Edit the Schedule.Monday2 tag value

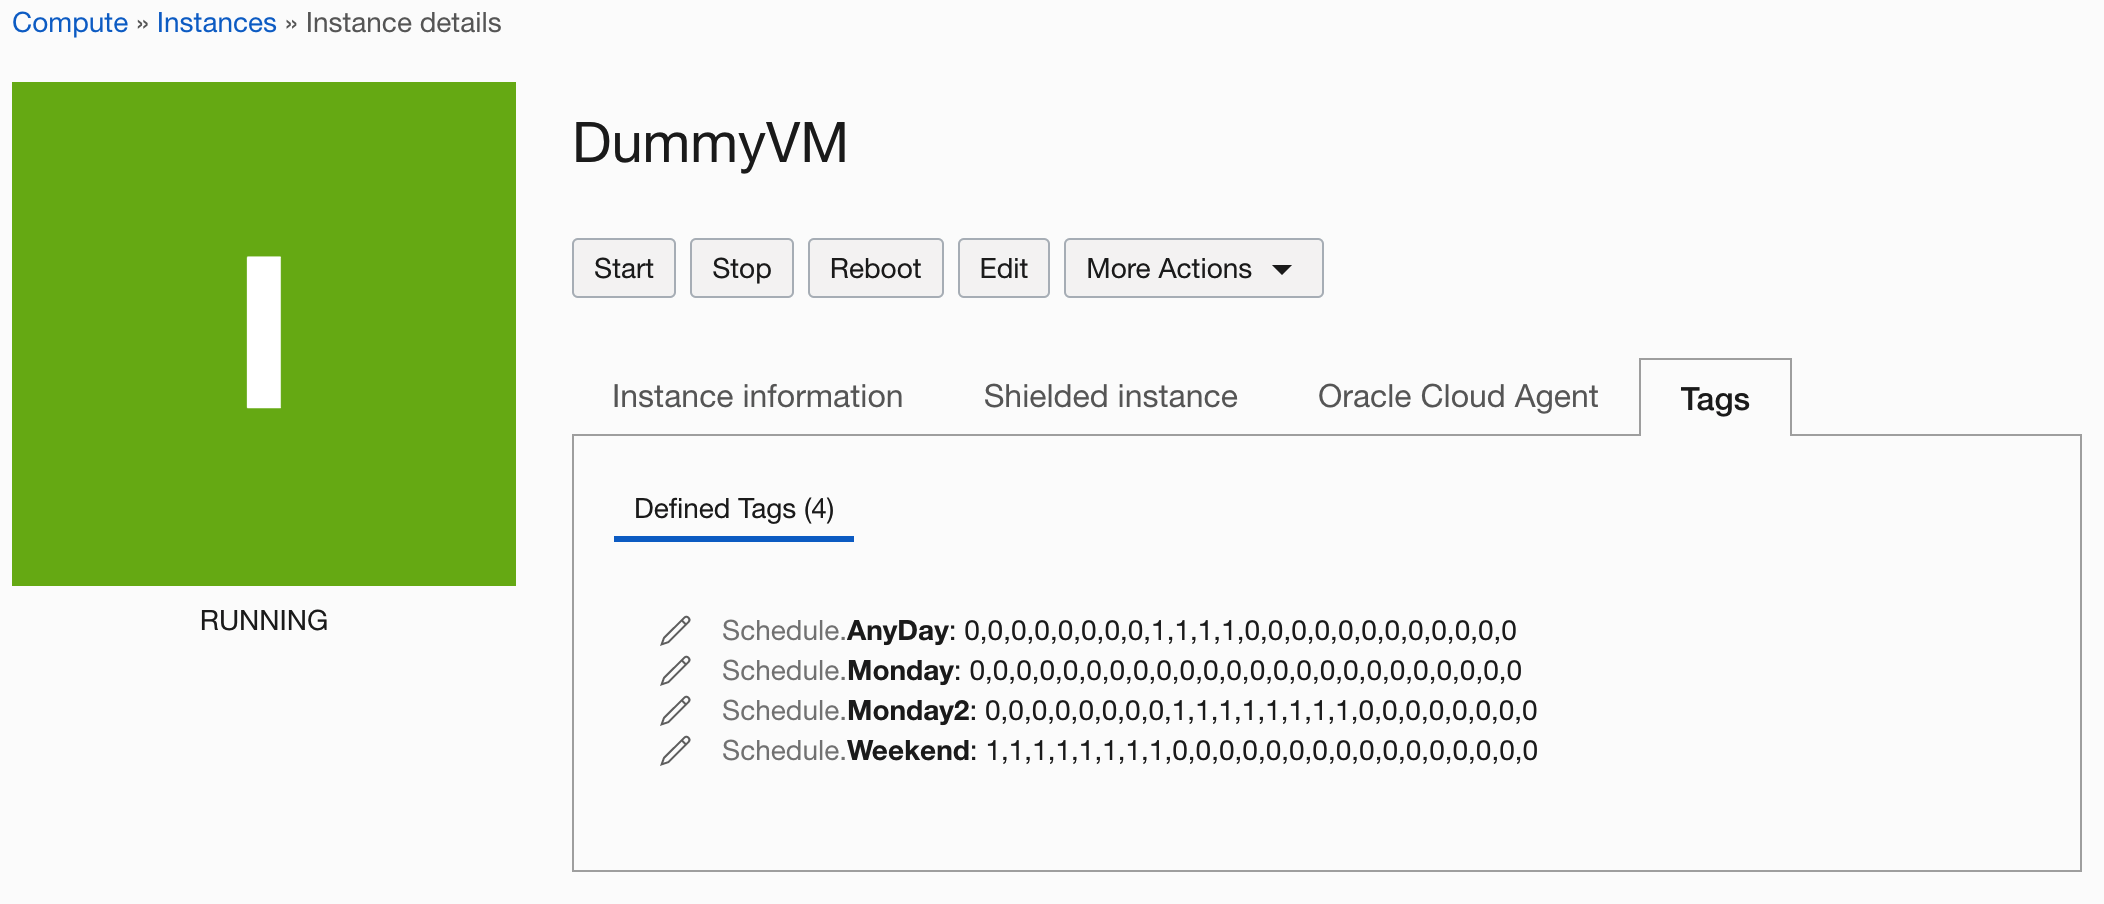coord(677,710)
